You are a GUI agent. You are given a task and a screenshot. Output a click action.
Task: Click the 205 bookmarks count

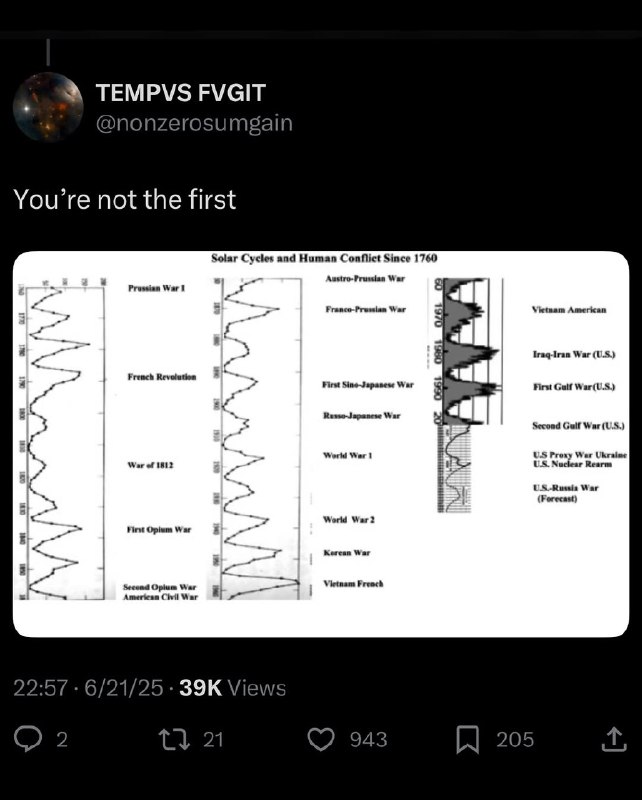point(515,739)
